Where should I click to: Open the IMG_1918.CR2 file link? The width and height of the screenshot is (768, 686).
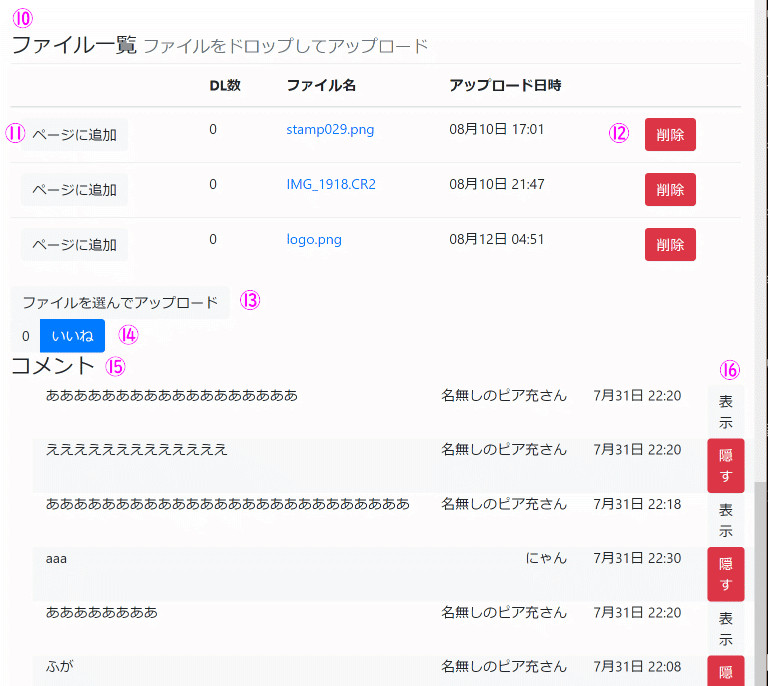(x=331, y=184)
